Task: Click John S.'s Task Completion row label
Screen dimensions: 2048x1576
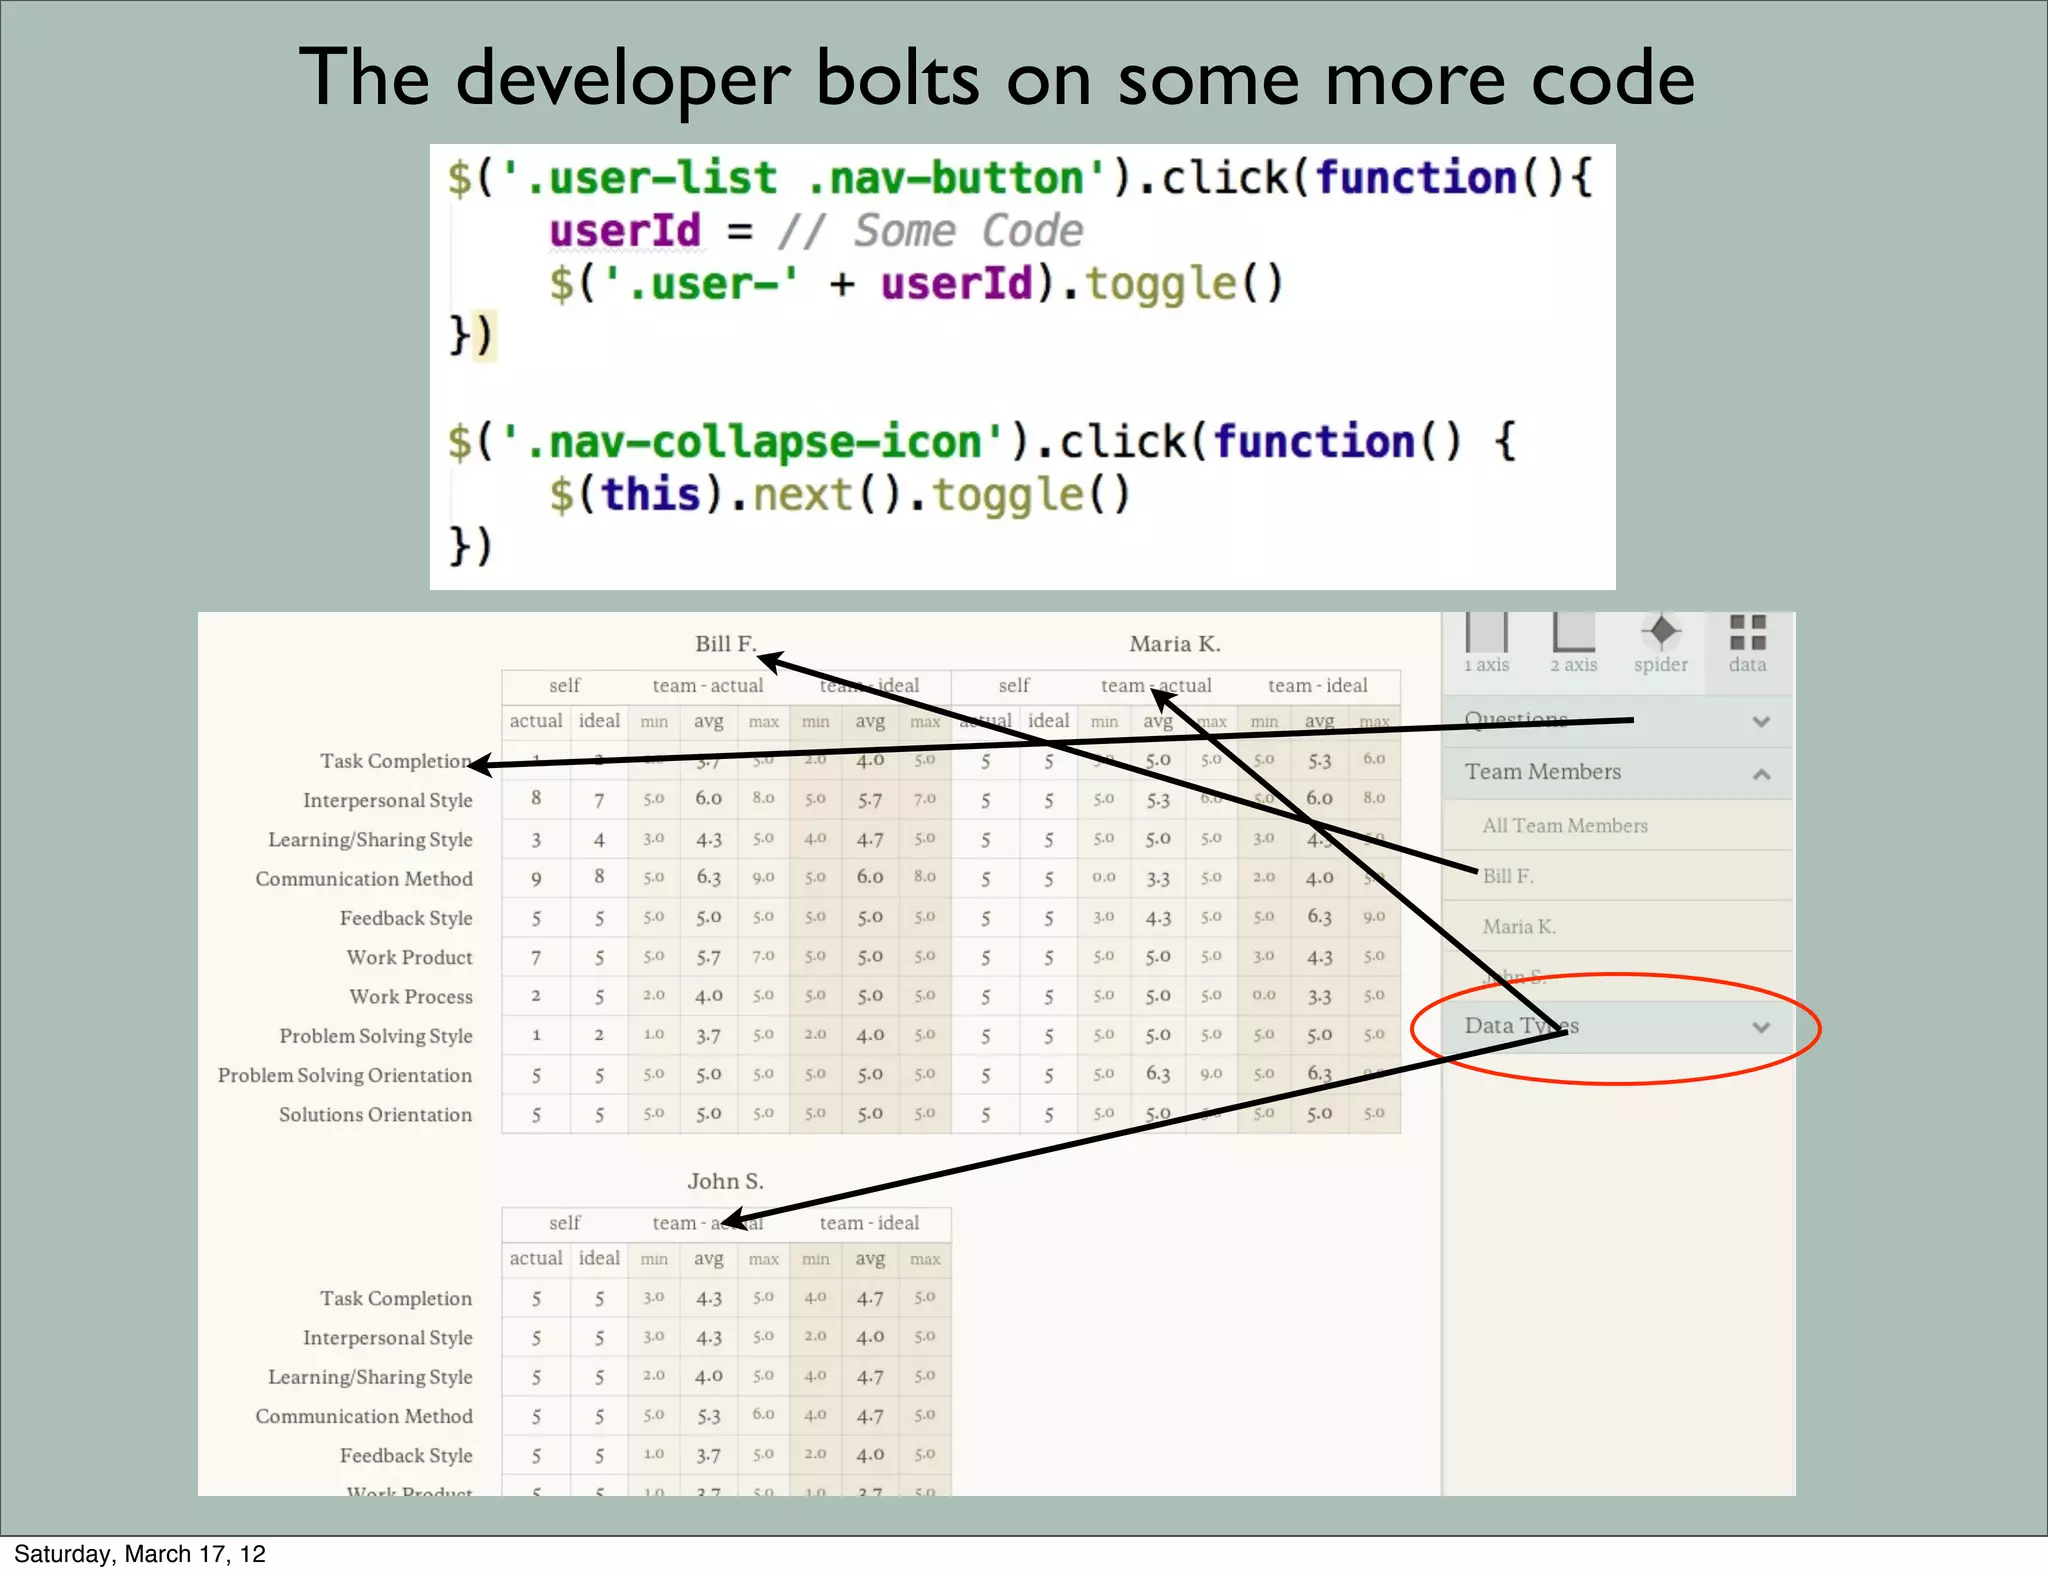Action: click(x=396, y=1299)
